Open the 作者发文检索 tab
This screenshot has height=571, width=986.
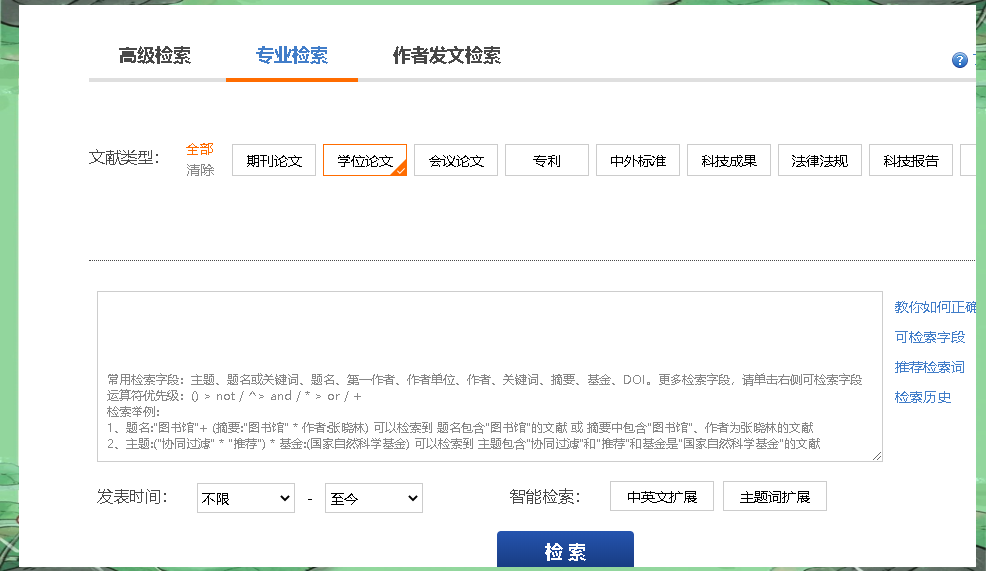[446, 56]
